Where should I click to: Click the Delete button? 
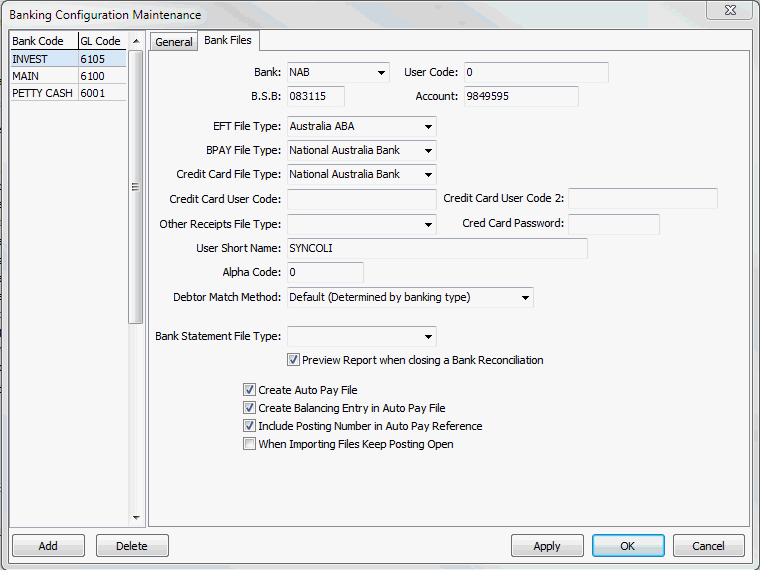tap(132, 546)
